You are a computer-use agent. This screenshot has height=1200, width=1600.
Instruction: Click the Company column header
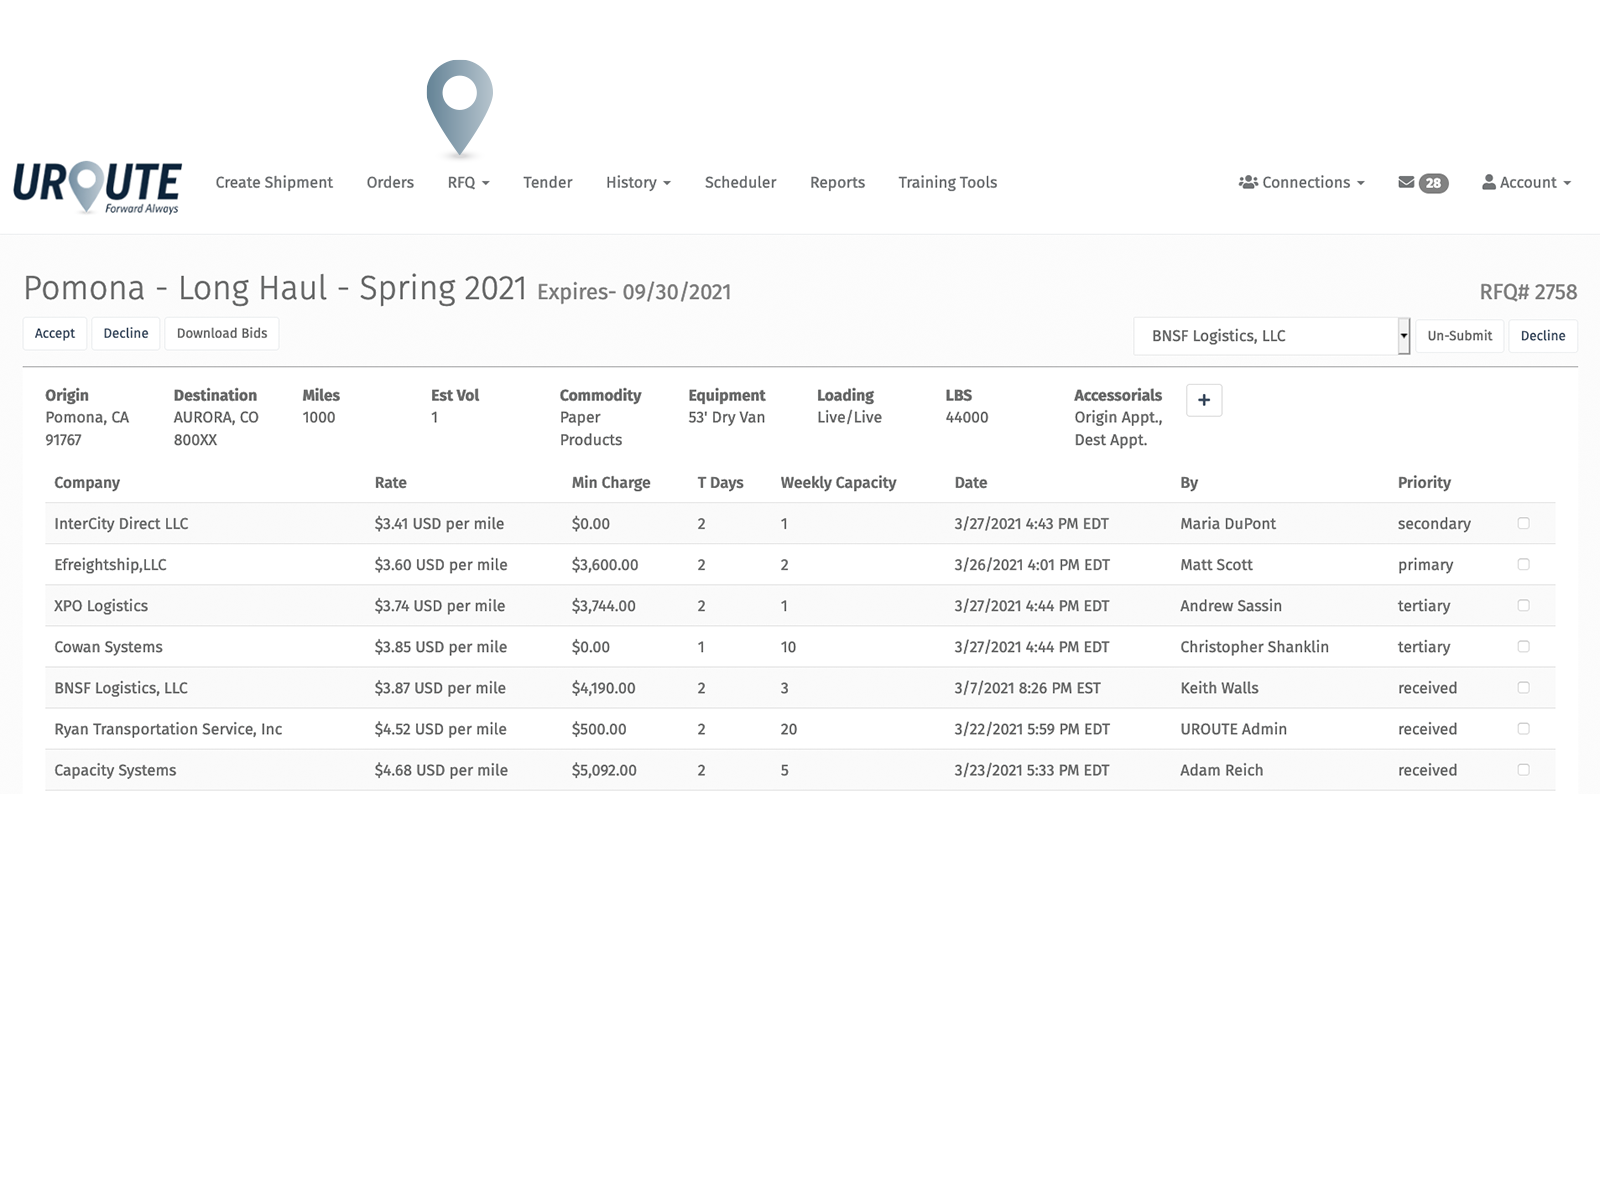pos(87,482)
